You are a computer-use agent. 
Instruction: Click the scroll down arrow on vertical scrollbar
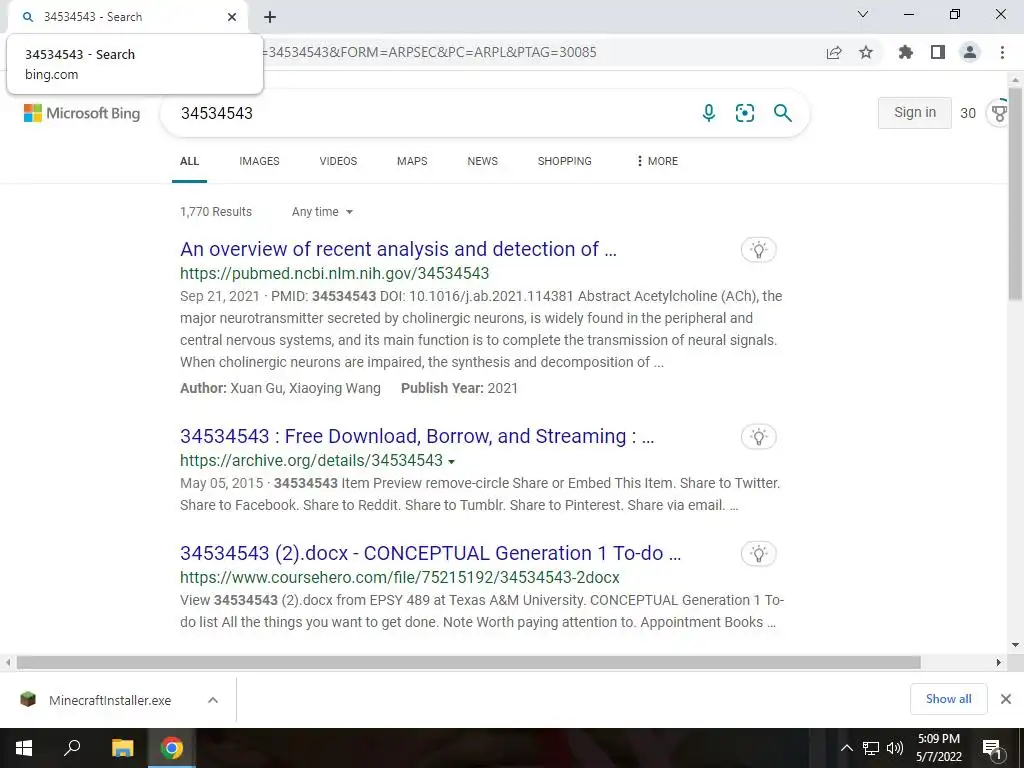tap(1016, 645)
